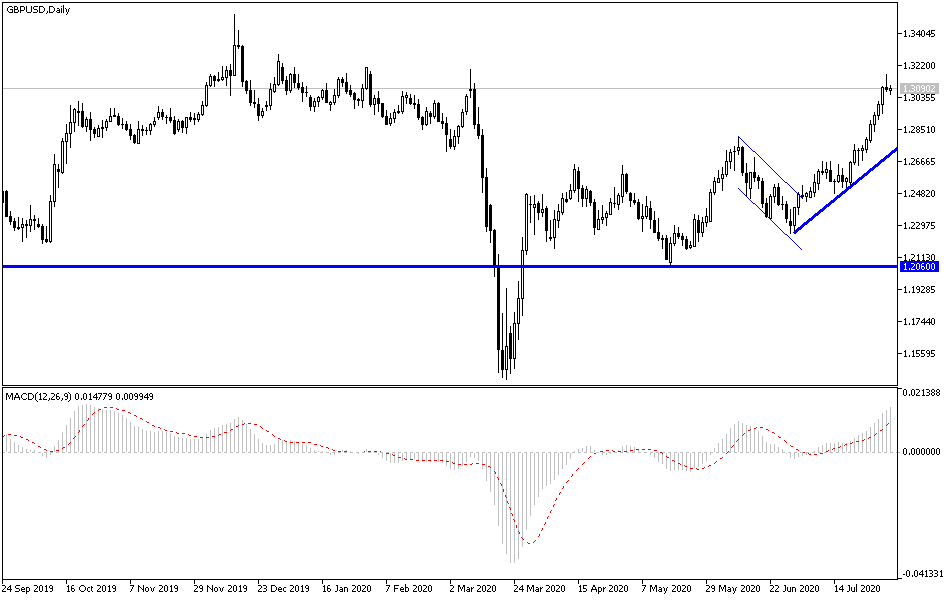Click the current price marker 1.30802

tap(921, 88)
